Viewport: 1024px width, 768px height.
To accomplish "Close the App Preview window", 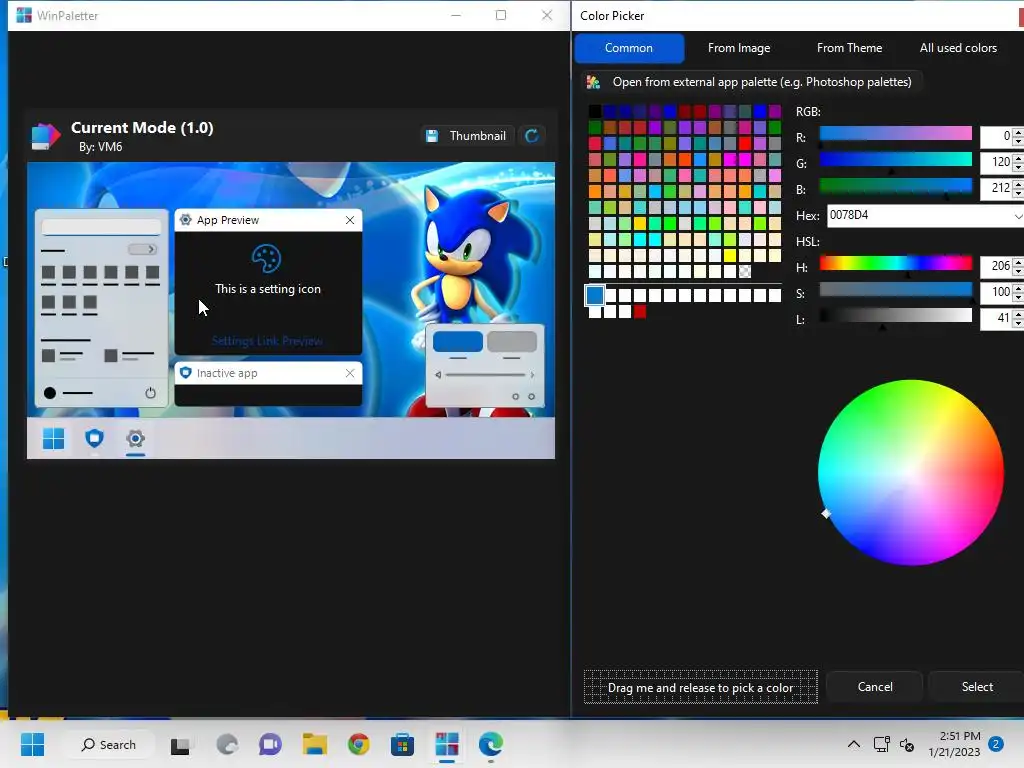I will click(350, 220).
